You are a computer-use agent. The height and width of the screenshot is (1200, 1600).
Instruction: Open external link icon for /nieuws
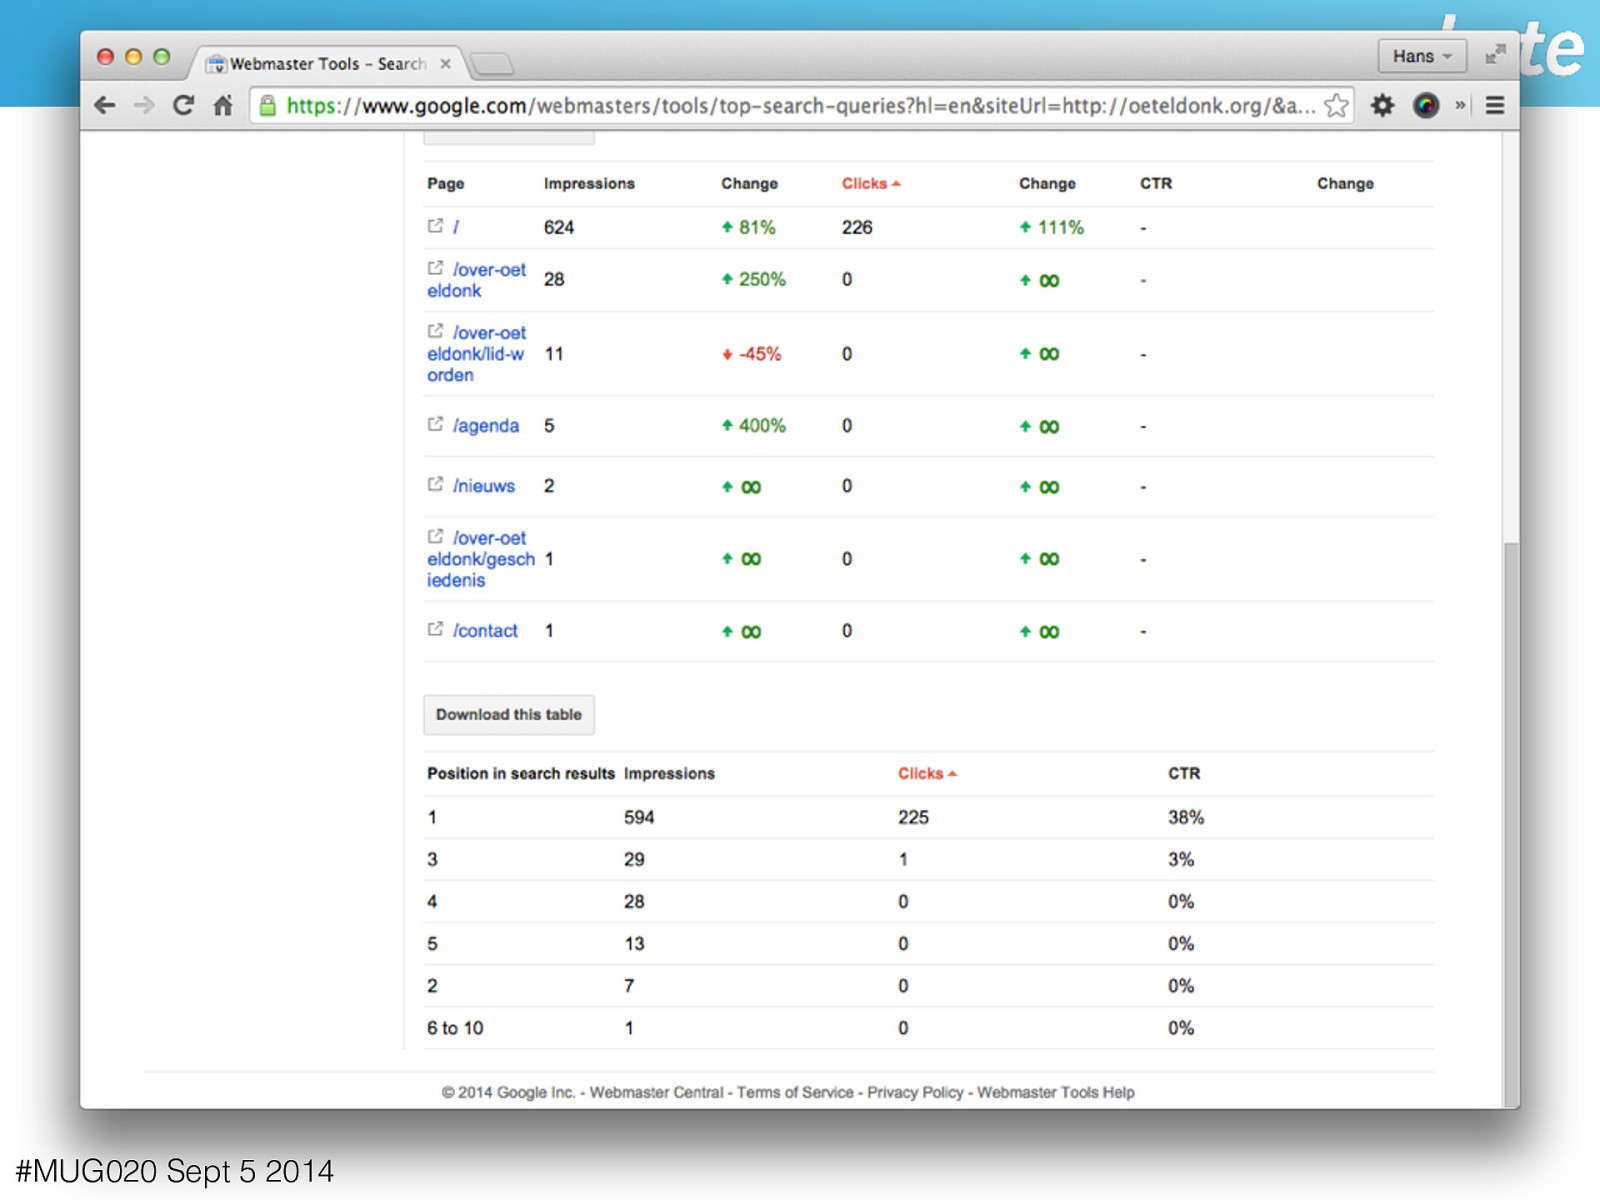[435, 484]
